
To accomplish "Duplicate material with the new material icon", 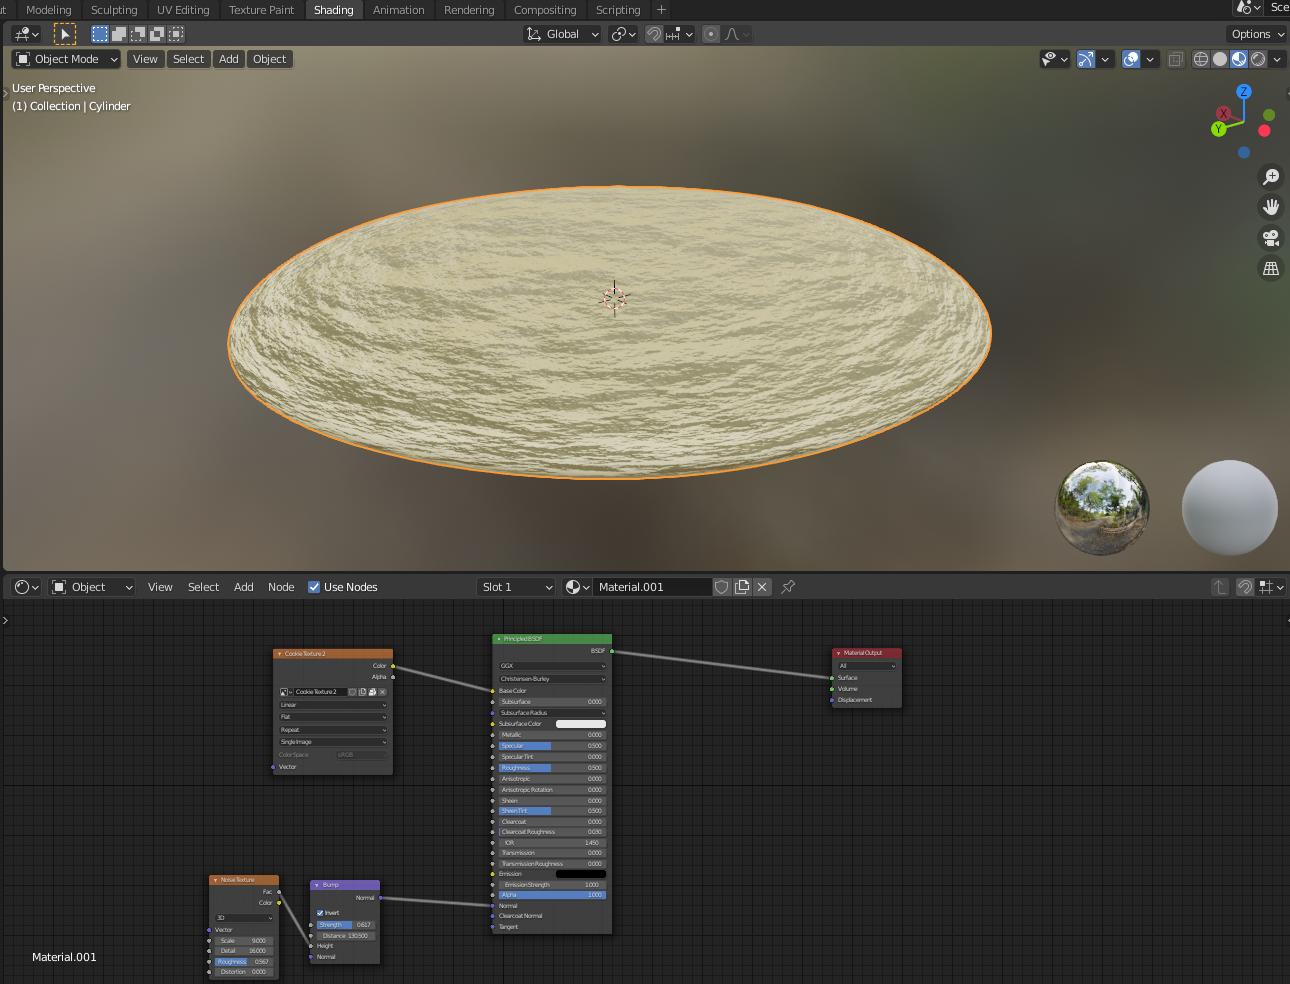I will (742, 587).
